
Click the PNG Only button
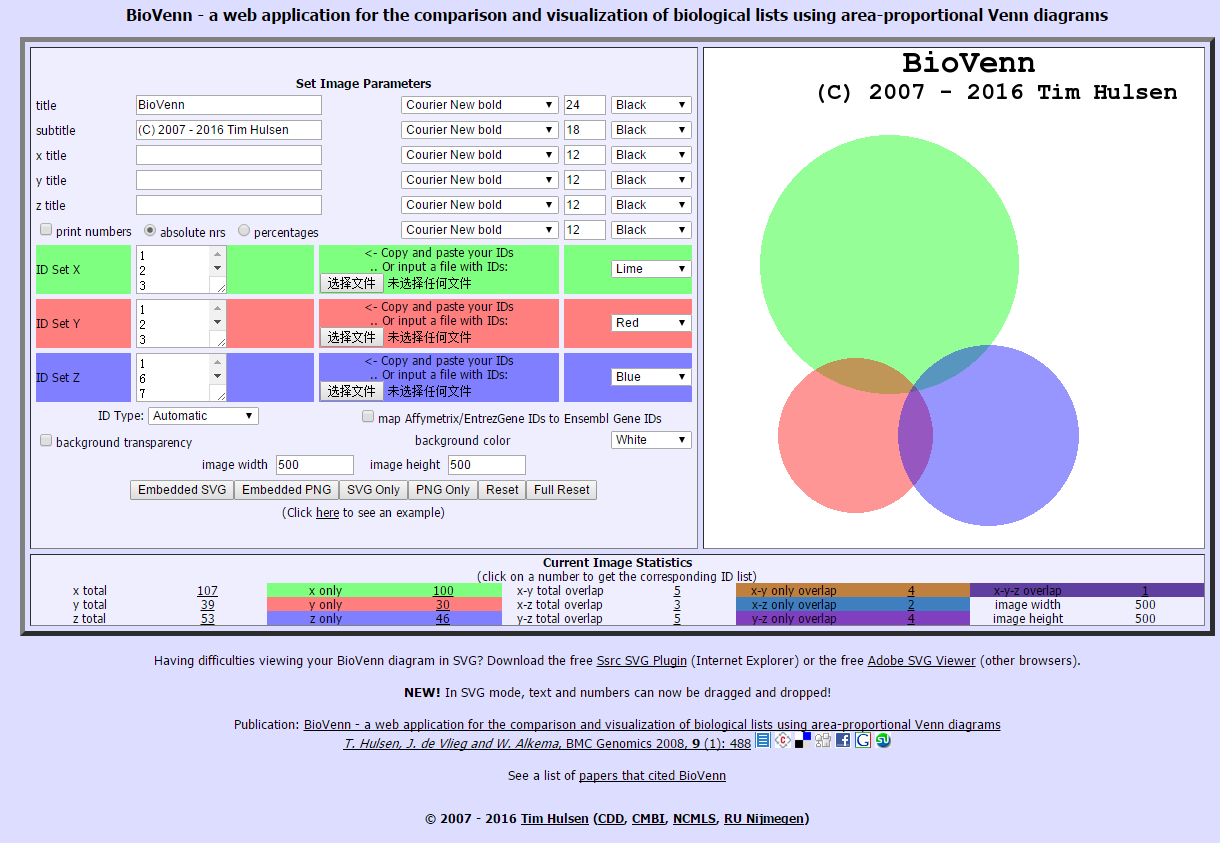(x=443, y=490)
